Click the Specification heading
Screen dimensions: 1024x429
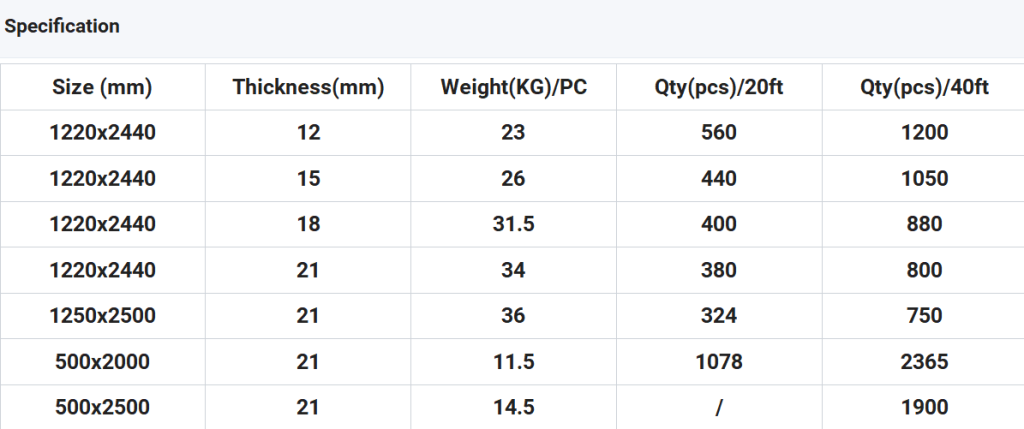(62, 26)
